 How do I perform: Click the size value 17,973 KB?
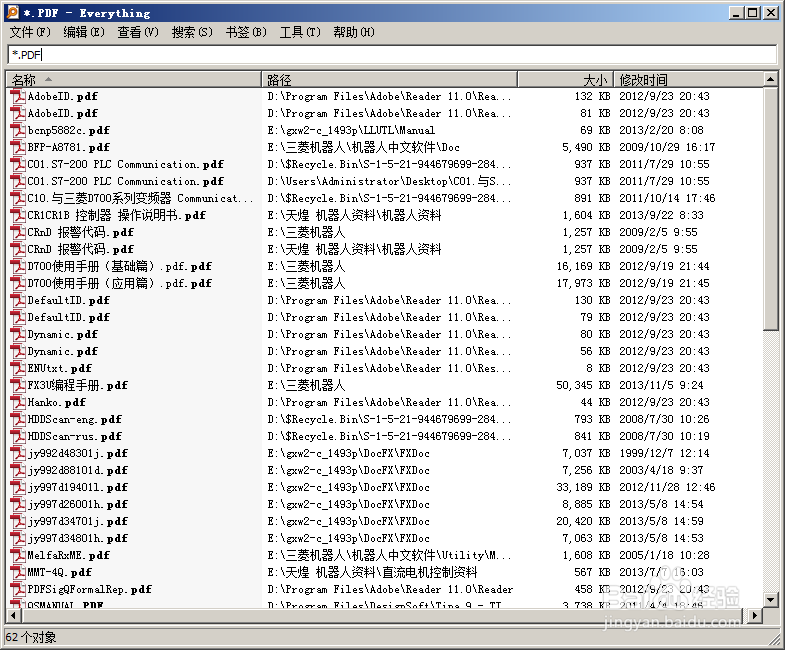coord(583,283)
